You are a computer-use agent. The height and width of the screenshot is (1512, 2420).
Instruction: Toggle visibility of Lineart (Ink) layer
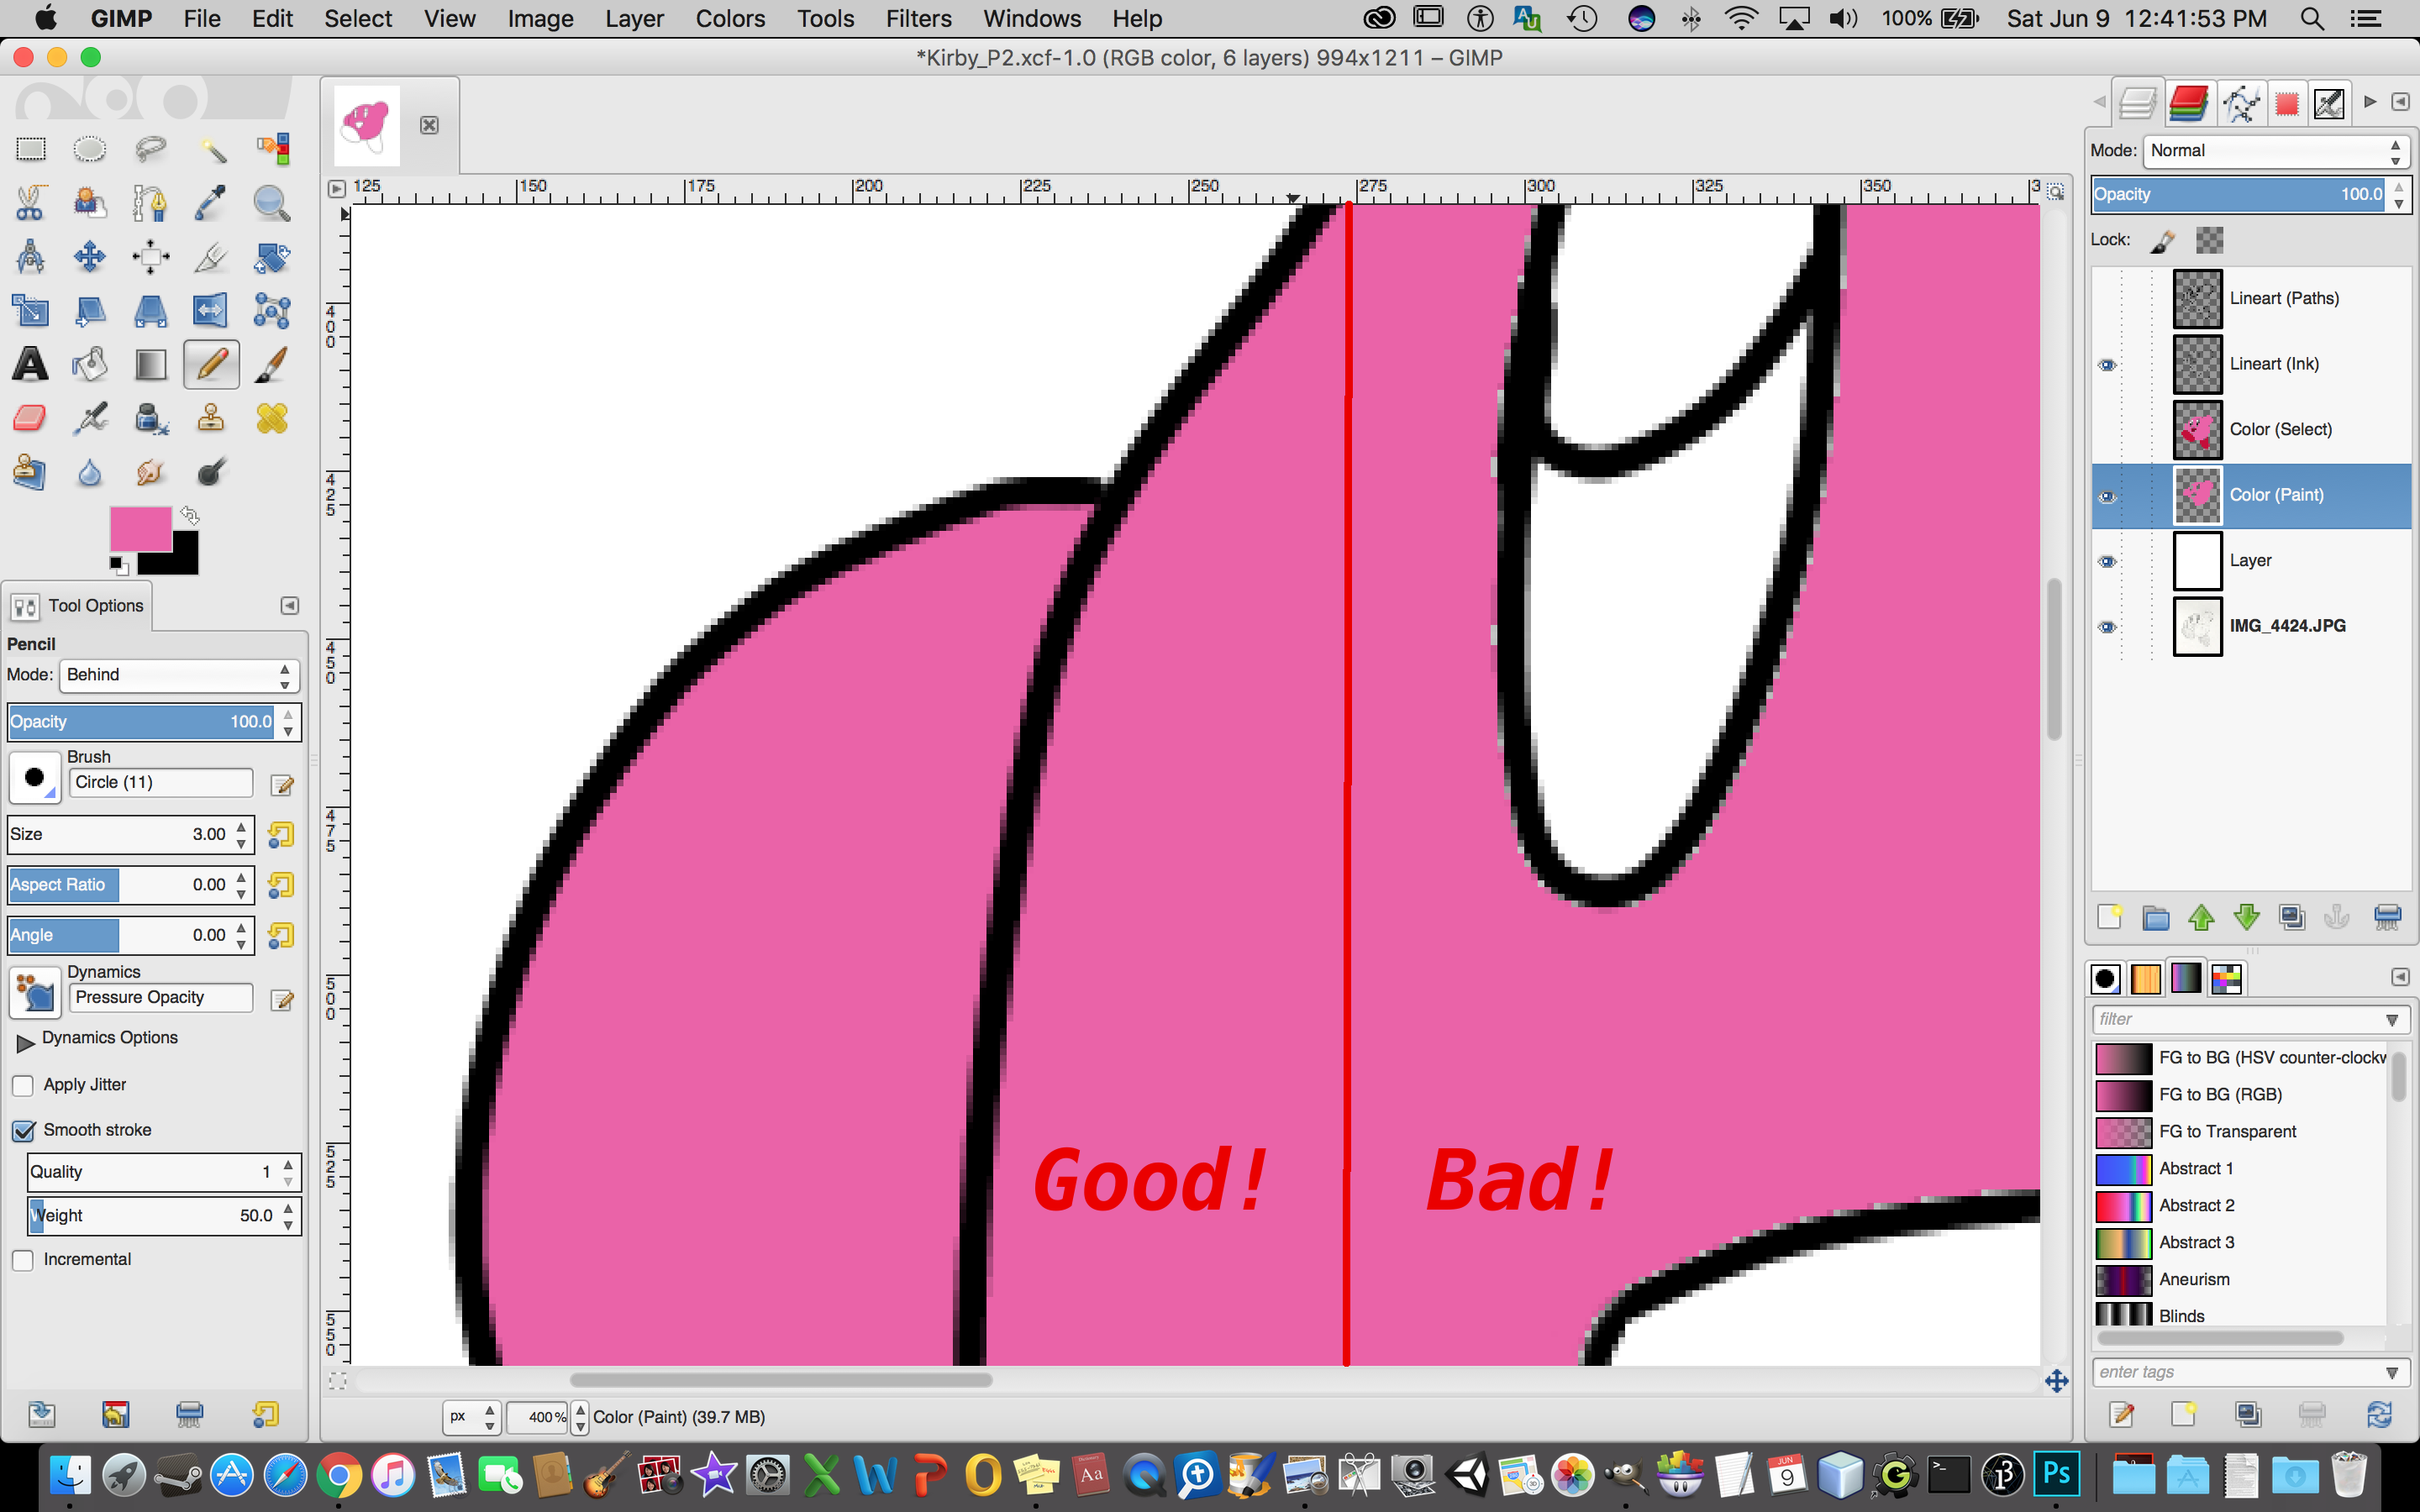(2107, 365)
